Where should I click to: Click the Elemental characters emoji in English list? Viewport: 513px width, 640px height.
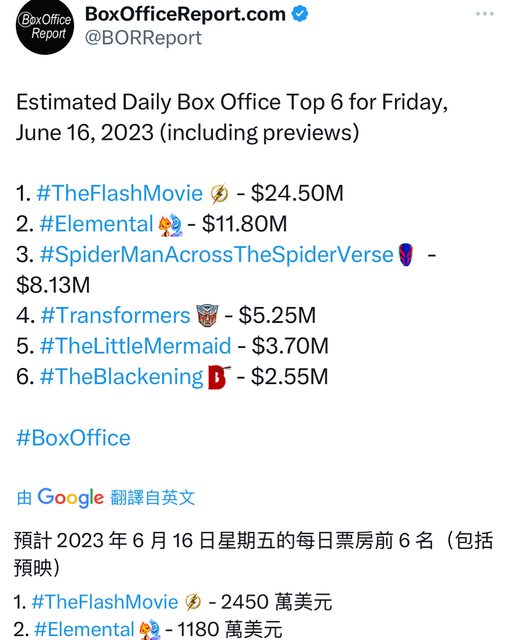[171, 224]
